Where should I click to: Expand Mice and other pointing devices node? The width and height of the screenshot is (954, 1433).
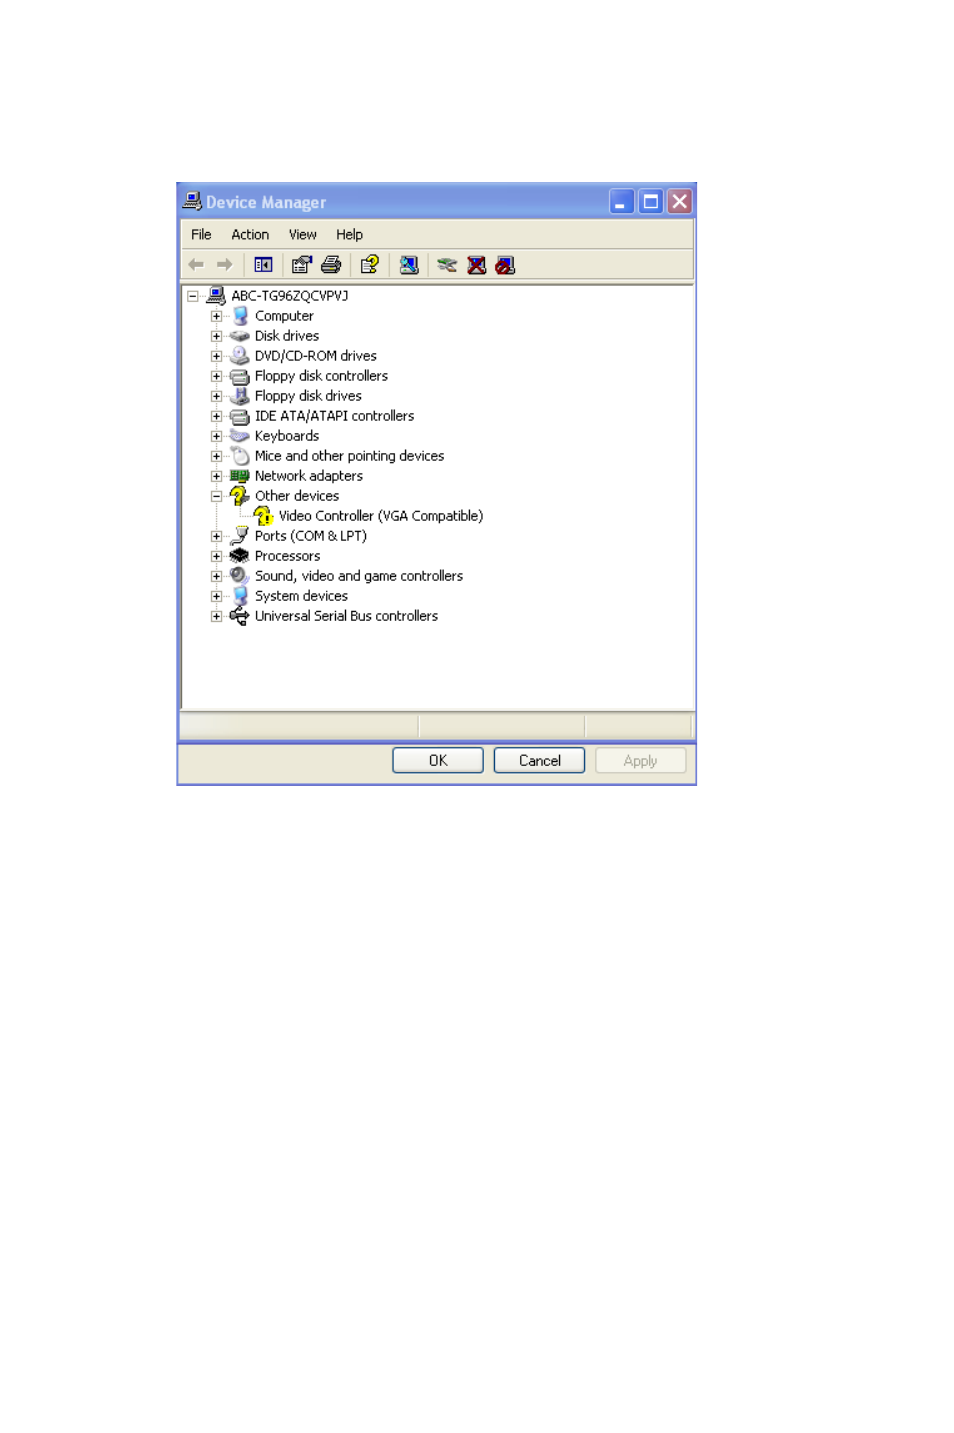click(x=216, y=456)
